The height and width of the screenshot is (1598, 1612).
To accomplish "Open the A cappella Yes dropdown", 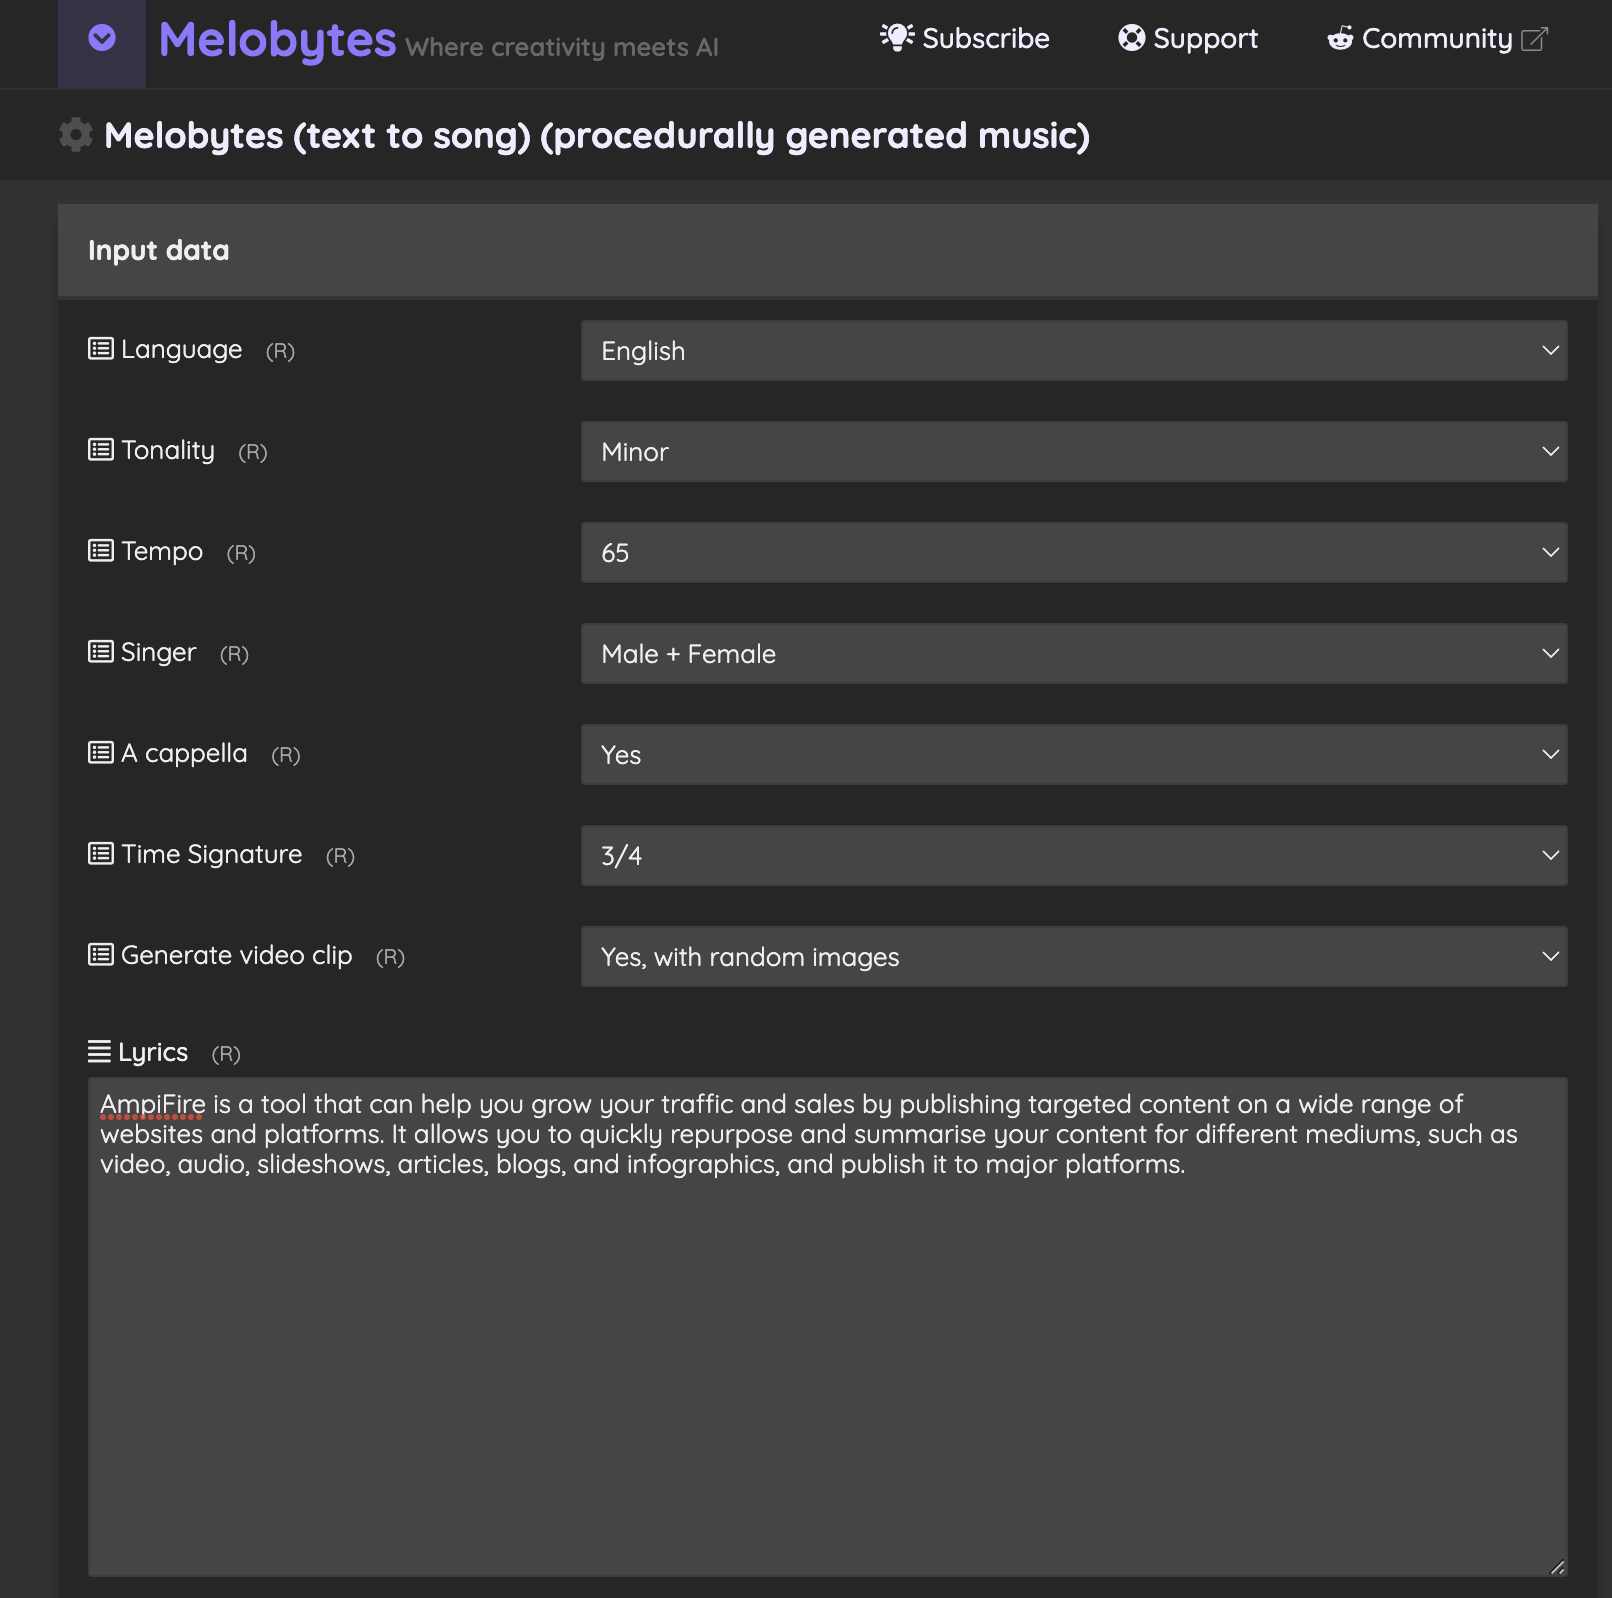I will click(1073, 755).
